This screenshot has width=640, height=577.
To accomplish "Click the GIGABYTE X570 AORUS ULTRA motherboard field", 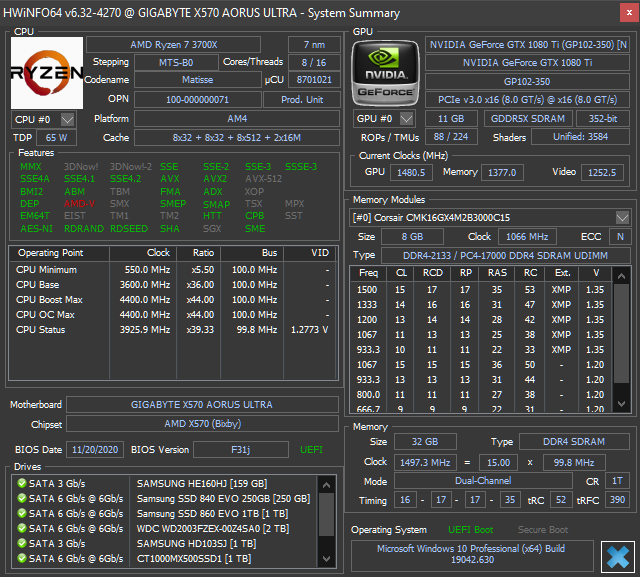I will pyautogui.click(x=202, y=404).
